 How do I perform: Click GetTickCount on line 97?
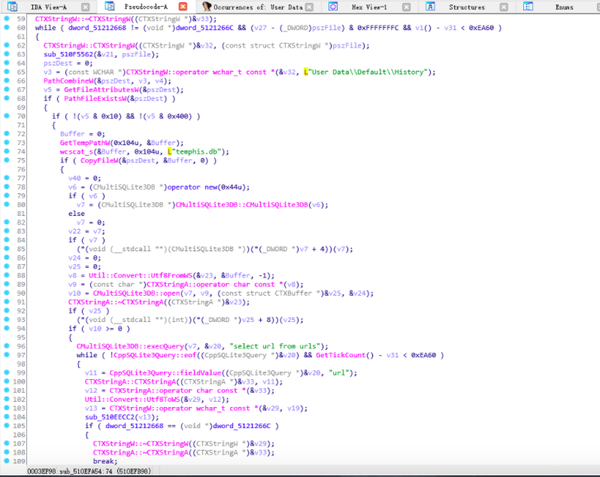[341, 355]
